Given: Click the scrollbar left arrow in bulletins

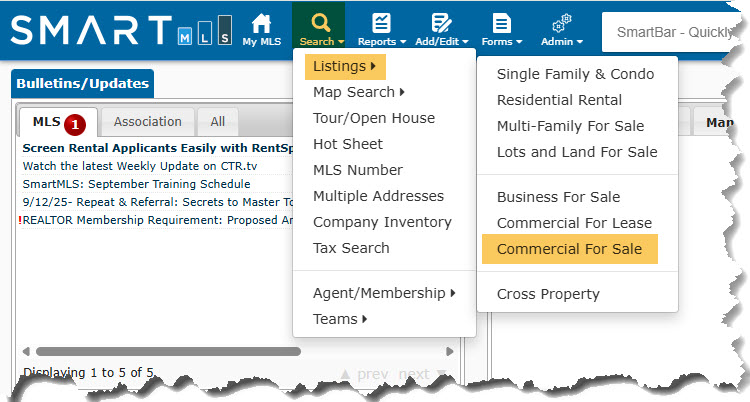Looking at the screenshot, I should (x=26, y=352).
